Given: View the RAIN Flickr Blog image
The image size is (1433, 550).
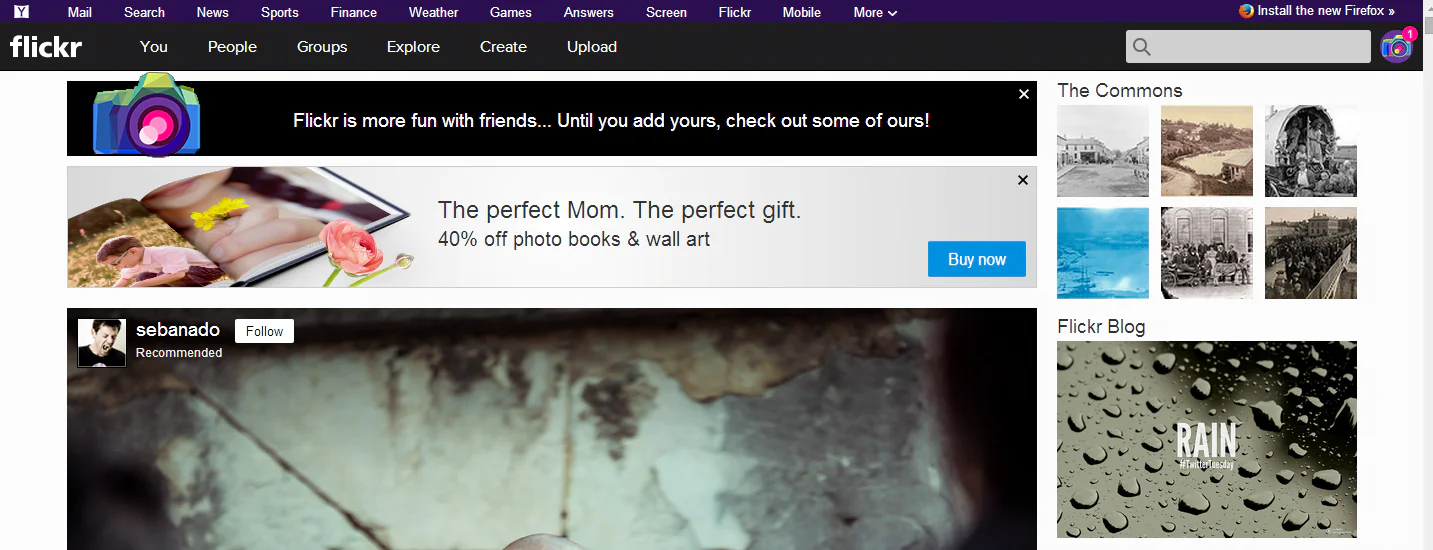Looking at the screenshot, I should (x=1207, y=439).
